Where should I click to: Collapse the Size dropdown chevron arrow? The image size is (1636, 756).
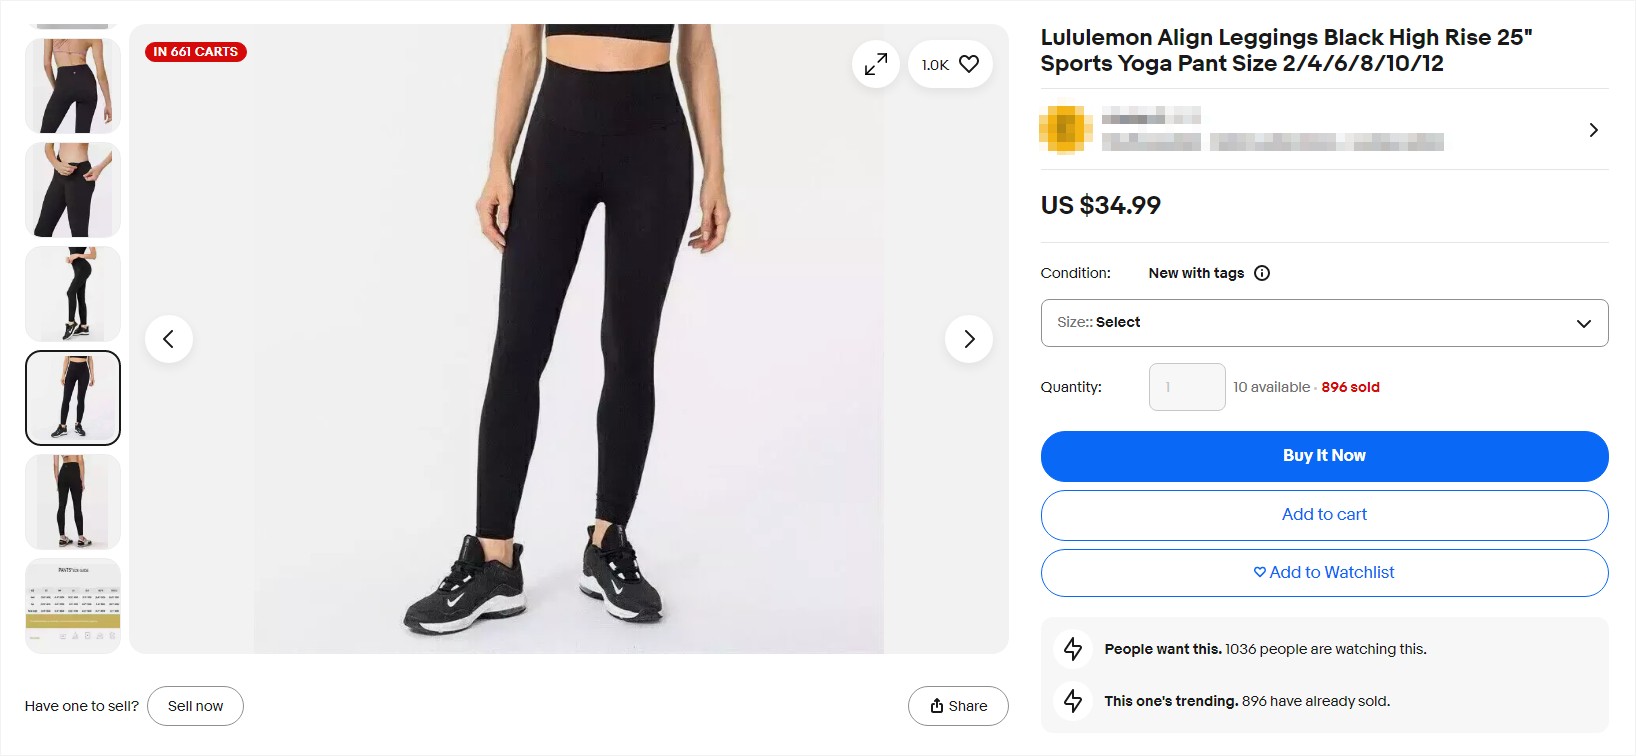[x=1583, y=323]
